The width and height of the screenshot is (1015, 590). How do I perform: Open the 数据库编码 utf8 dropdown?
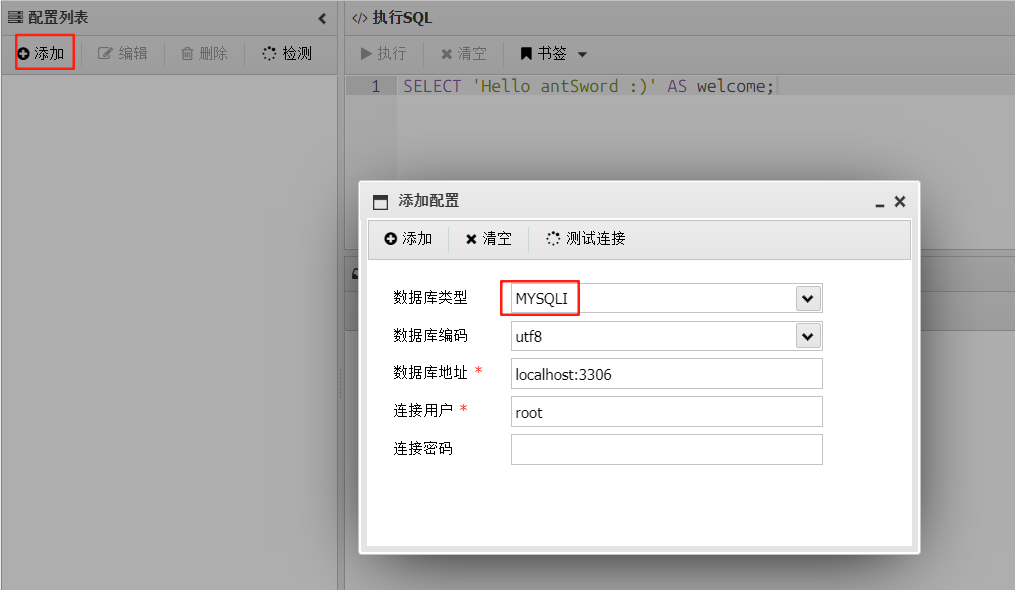pyautogui.click(x=808, y=336)
